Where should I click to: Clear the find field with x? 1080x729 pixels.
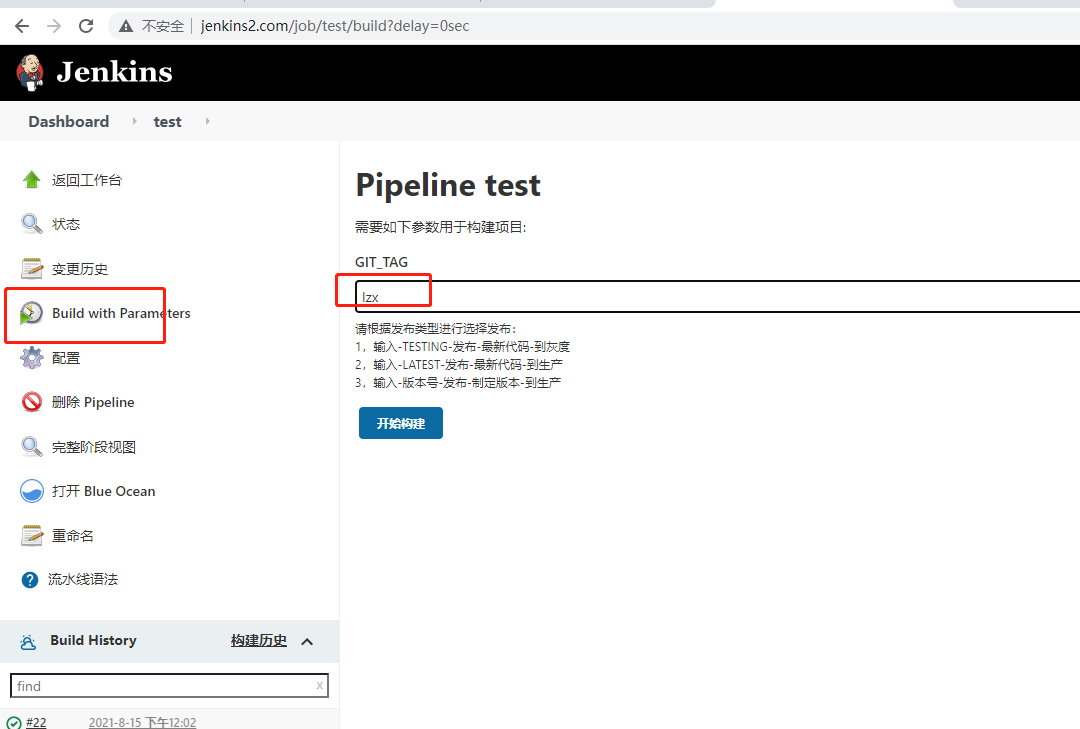(320, 686)
